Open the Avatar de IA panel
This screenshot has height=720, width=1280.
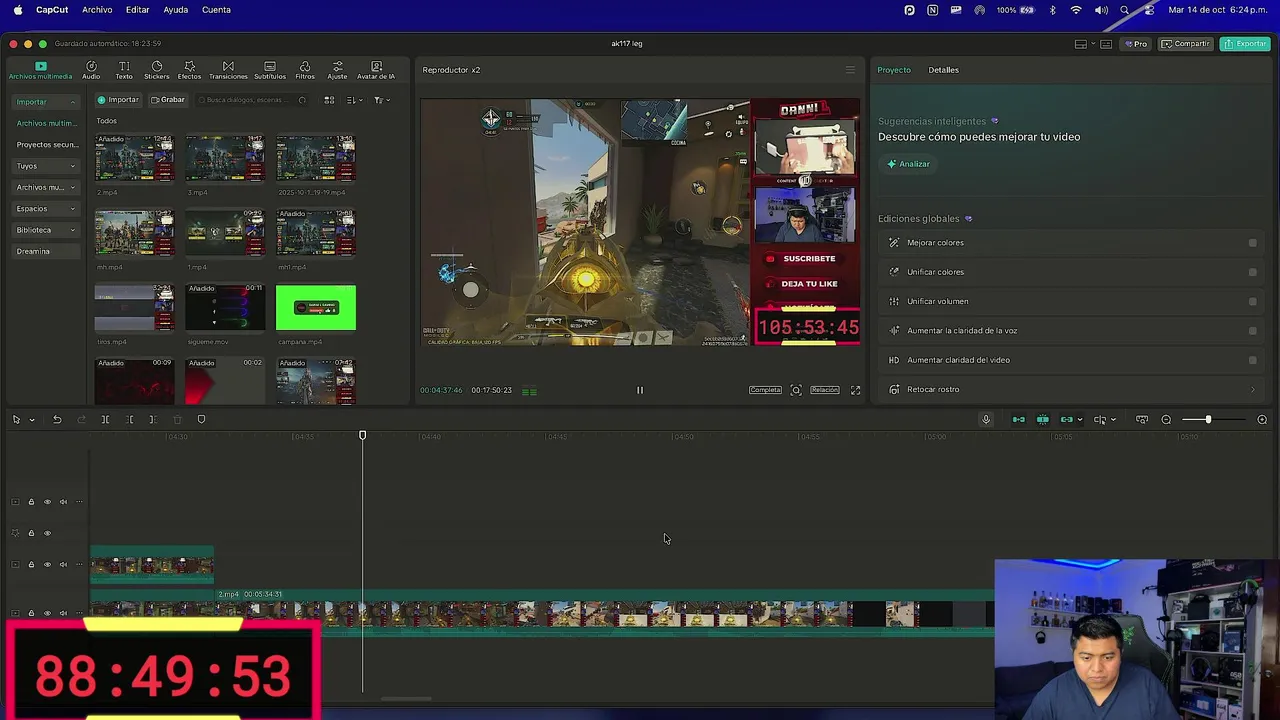pyautogui.click(x=376, y=70)
